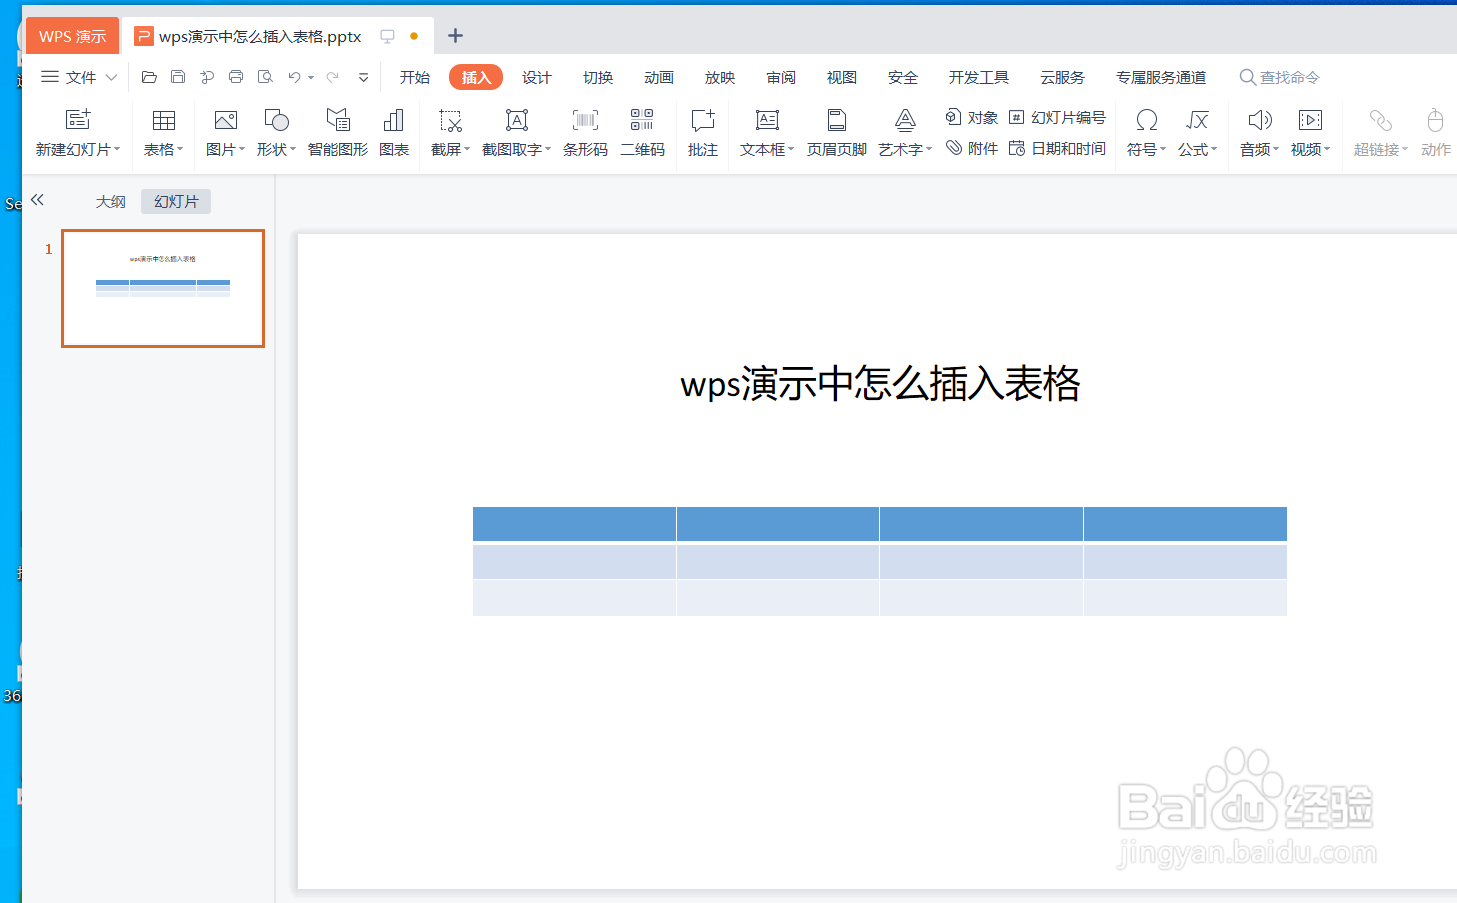
Task: Collapse the slide panel with double-chevron
Action: coord(37,200)
